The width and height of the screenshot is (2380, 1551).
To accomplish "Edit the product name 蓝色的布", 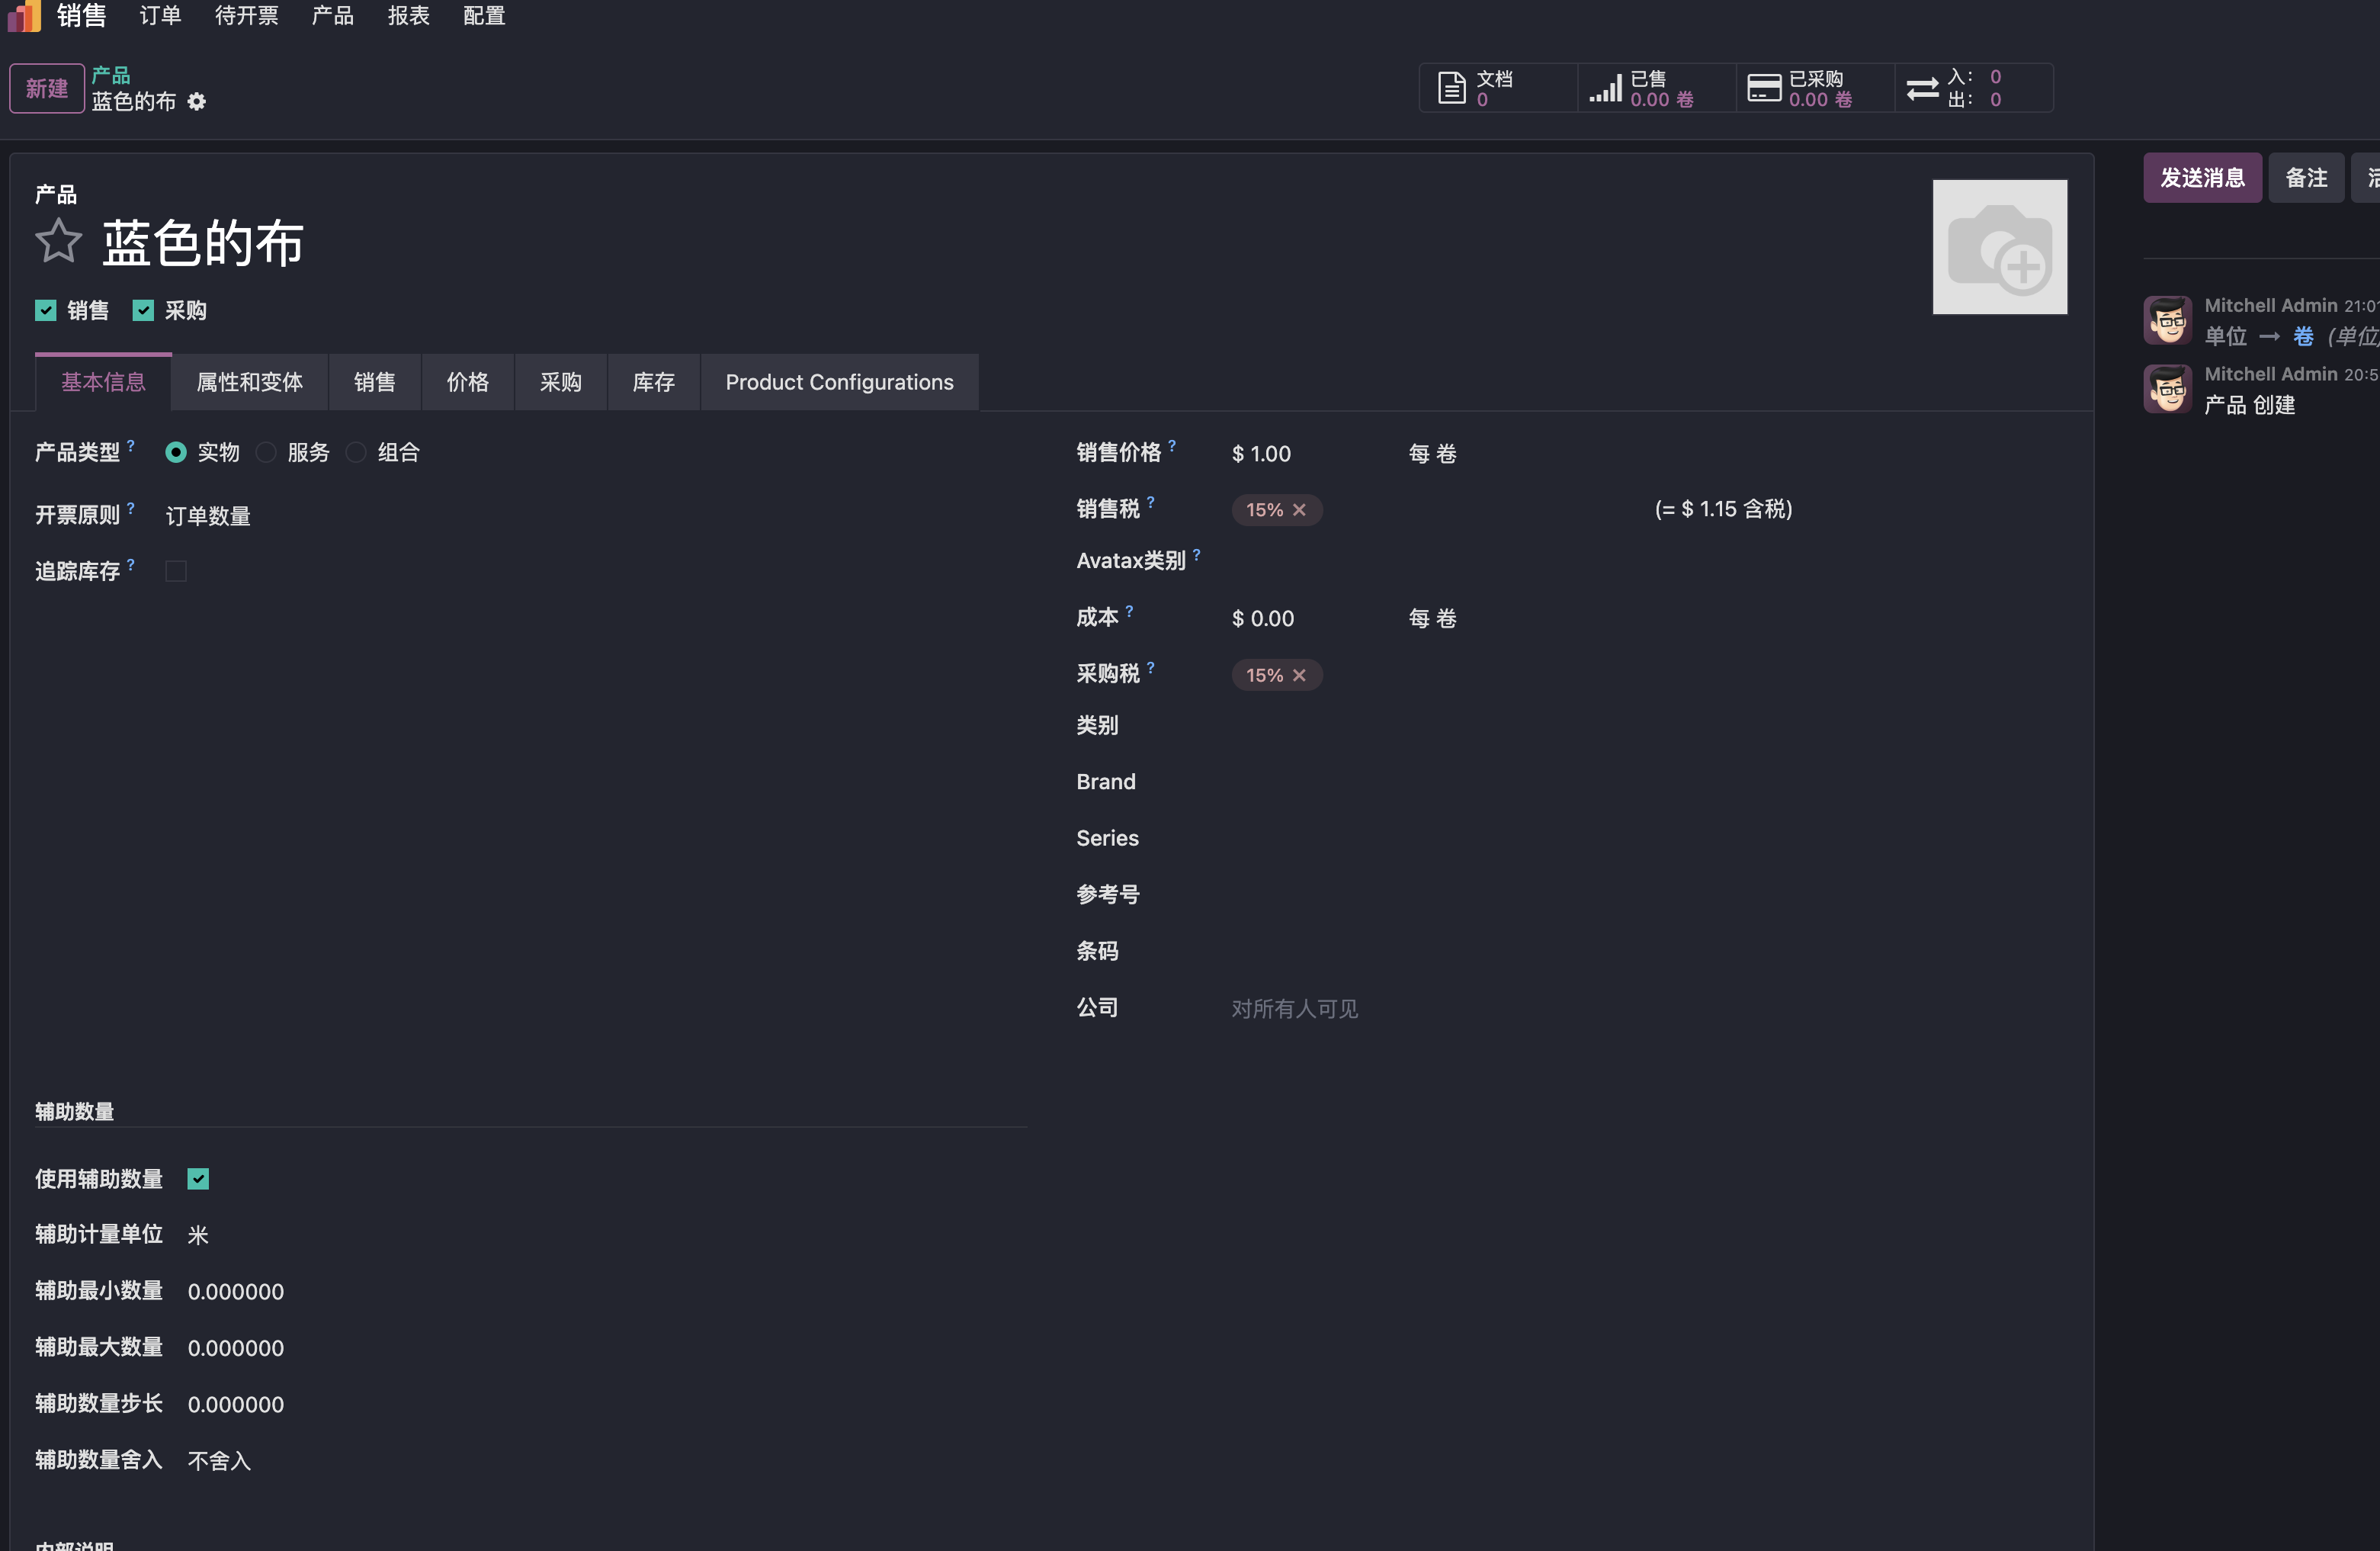I will [203, 243].
